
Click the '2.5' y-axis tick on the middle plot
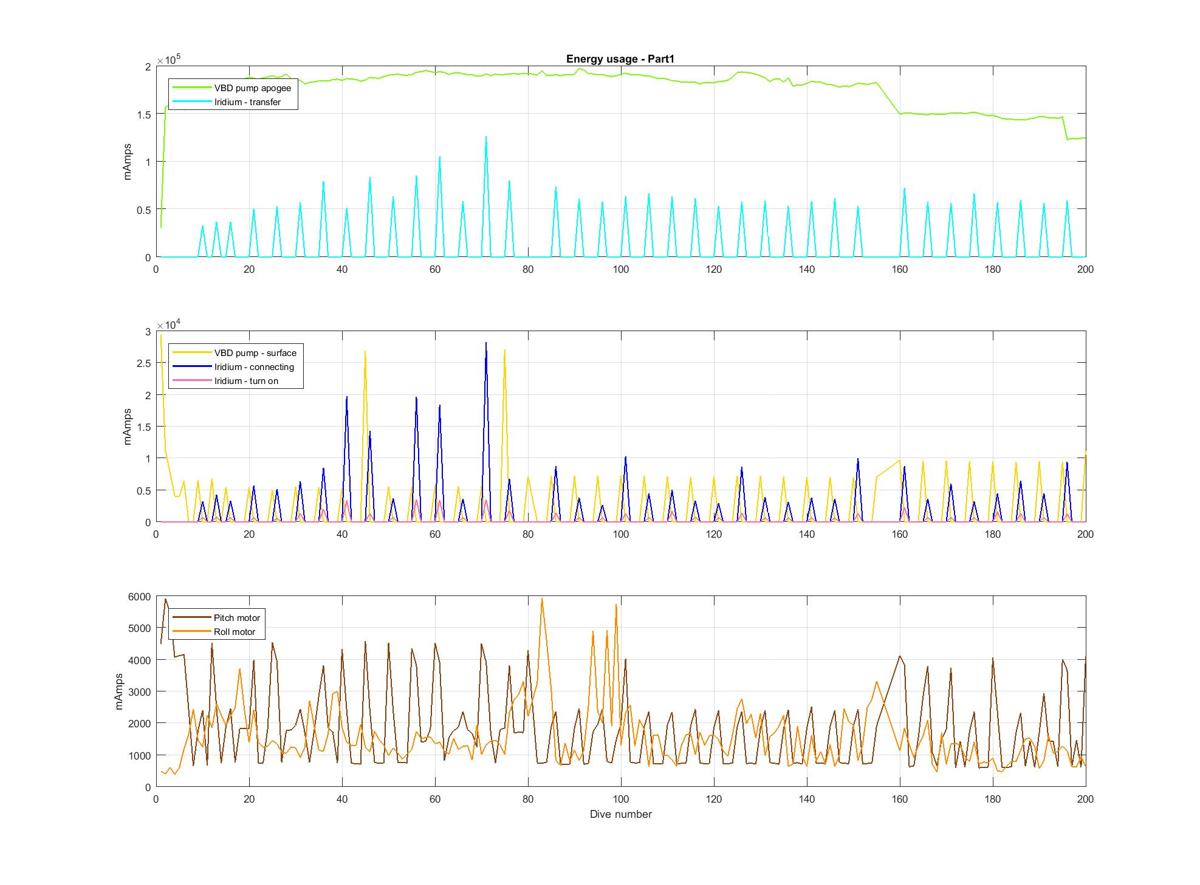[142, 363]
